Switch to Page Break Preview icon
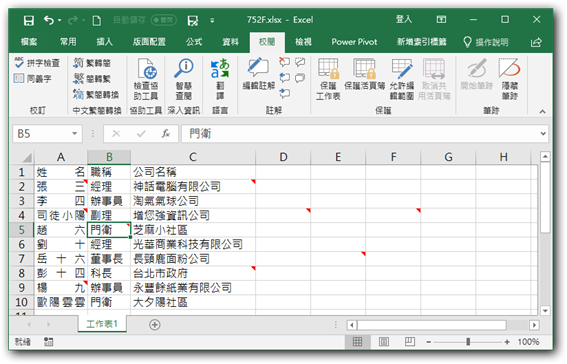This screenshot has height=364, width=567. tap(410, 342)
